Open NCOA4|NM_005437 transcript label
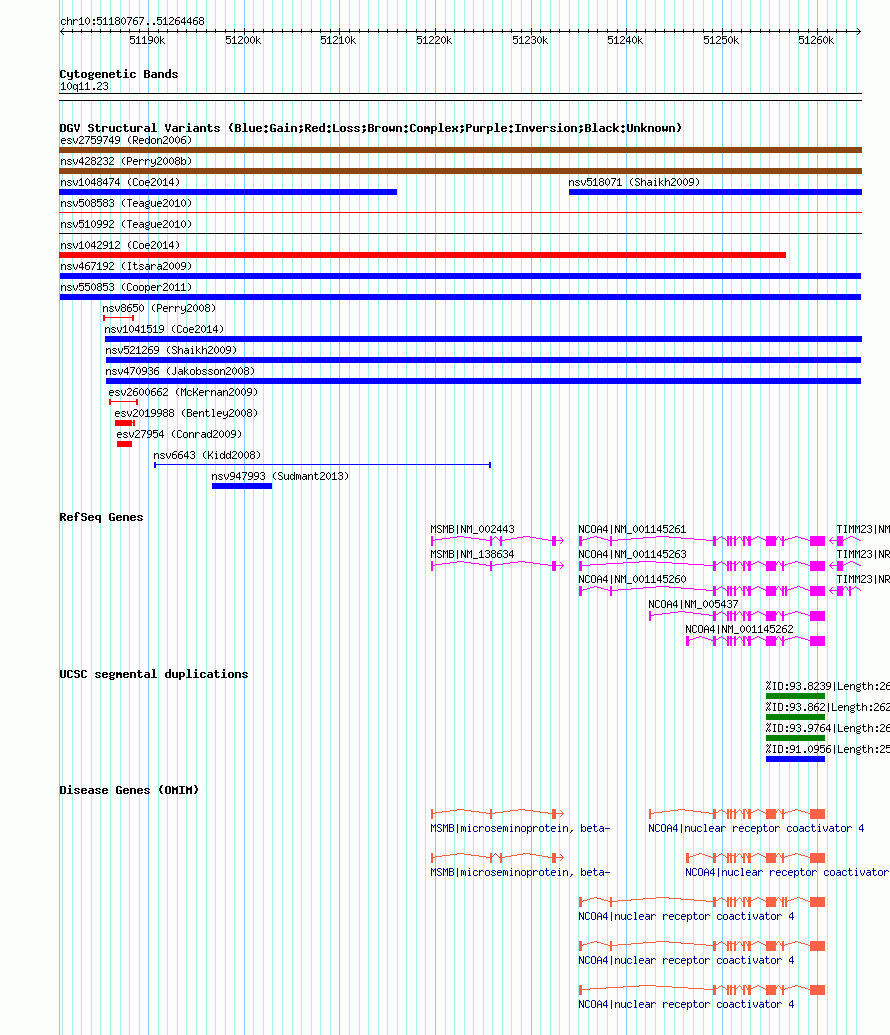The height and width of the screenshot is (1035, 890). pyautogui.click(x=693, y=605)
